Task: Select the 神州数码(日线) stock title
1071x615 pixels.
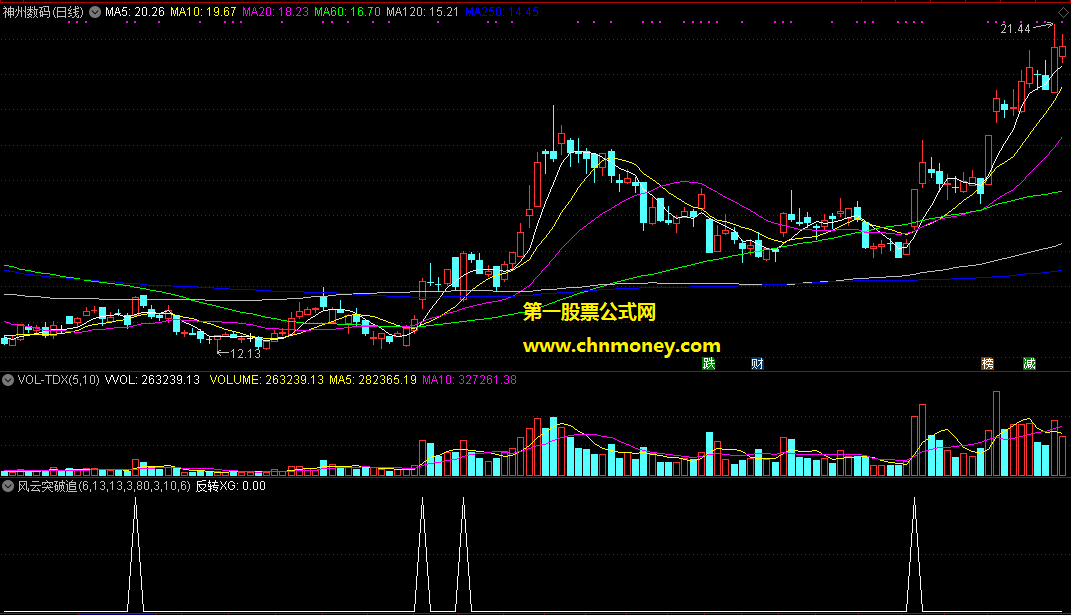Action: (x=43, y=12)
